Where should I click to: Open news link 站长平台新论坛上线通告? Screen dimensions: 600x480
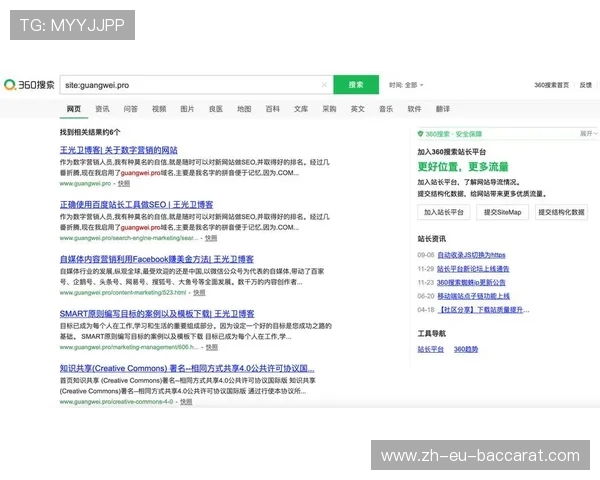(x=473, y=269)
